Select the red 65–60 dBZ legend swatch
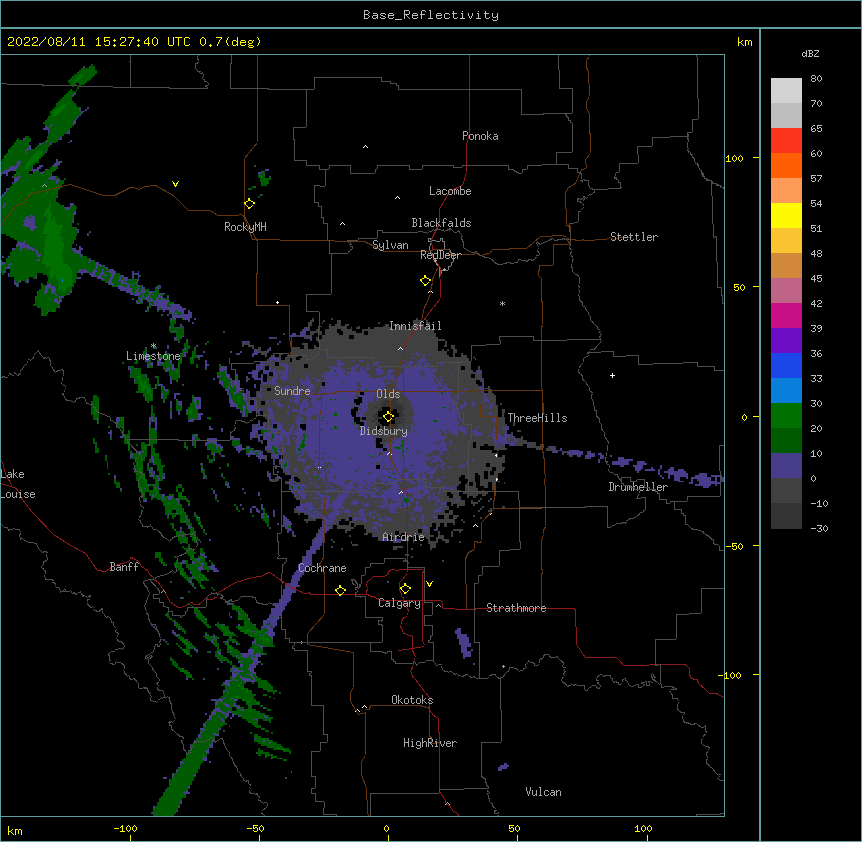The image size is (862, 842). point(786,141)
